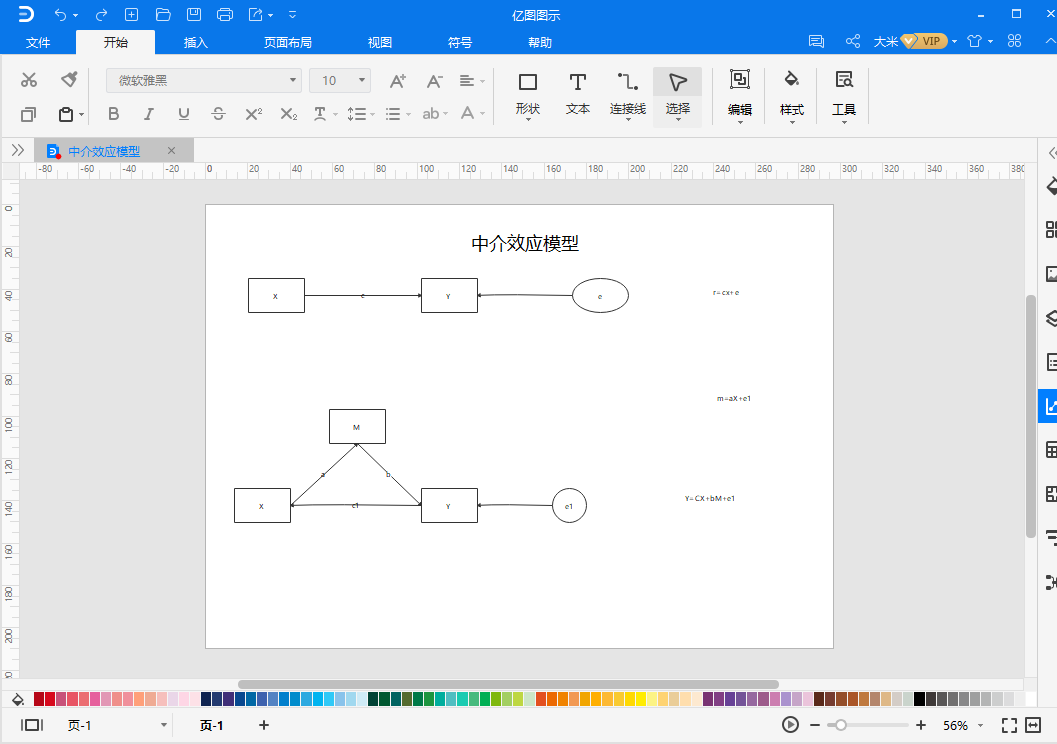
Task: Open the highlighted chart panel in right sidebar
Action: [1049, 406]
